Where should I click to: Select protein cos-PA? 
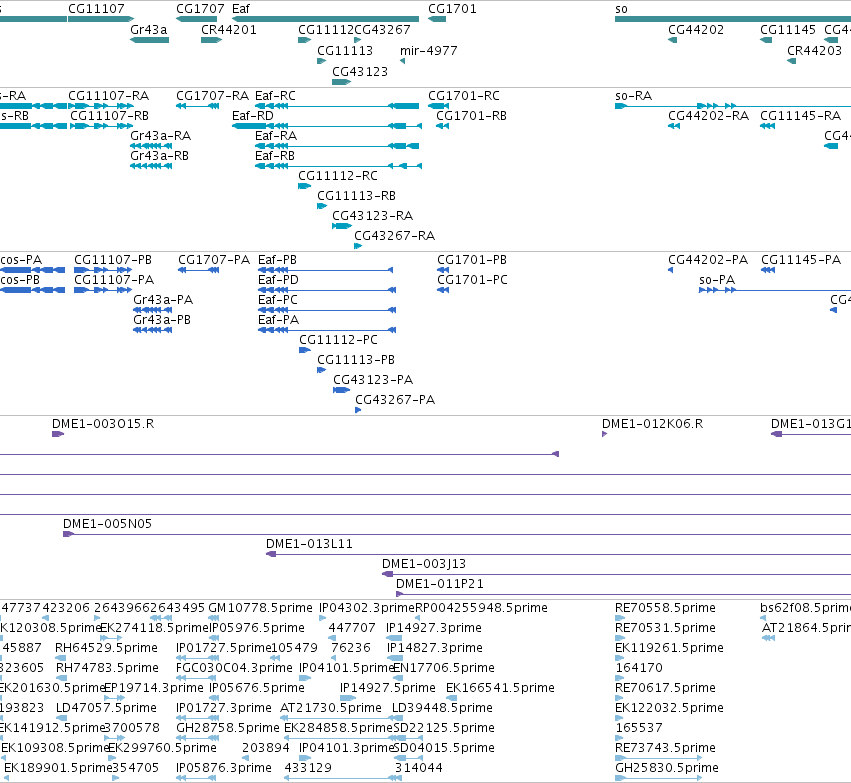click(21, 260)
